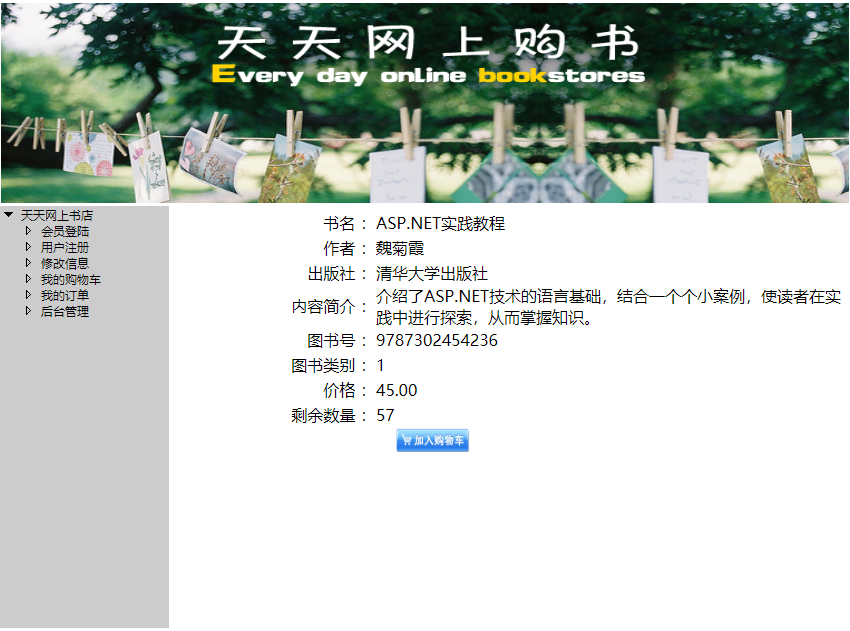The width and height of the screenshot is (850, 631).
Task: Click the 图书号： field label
Action: click(339, 340)
